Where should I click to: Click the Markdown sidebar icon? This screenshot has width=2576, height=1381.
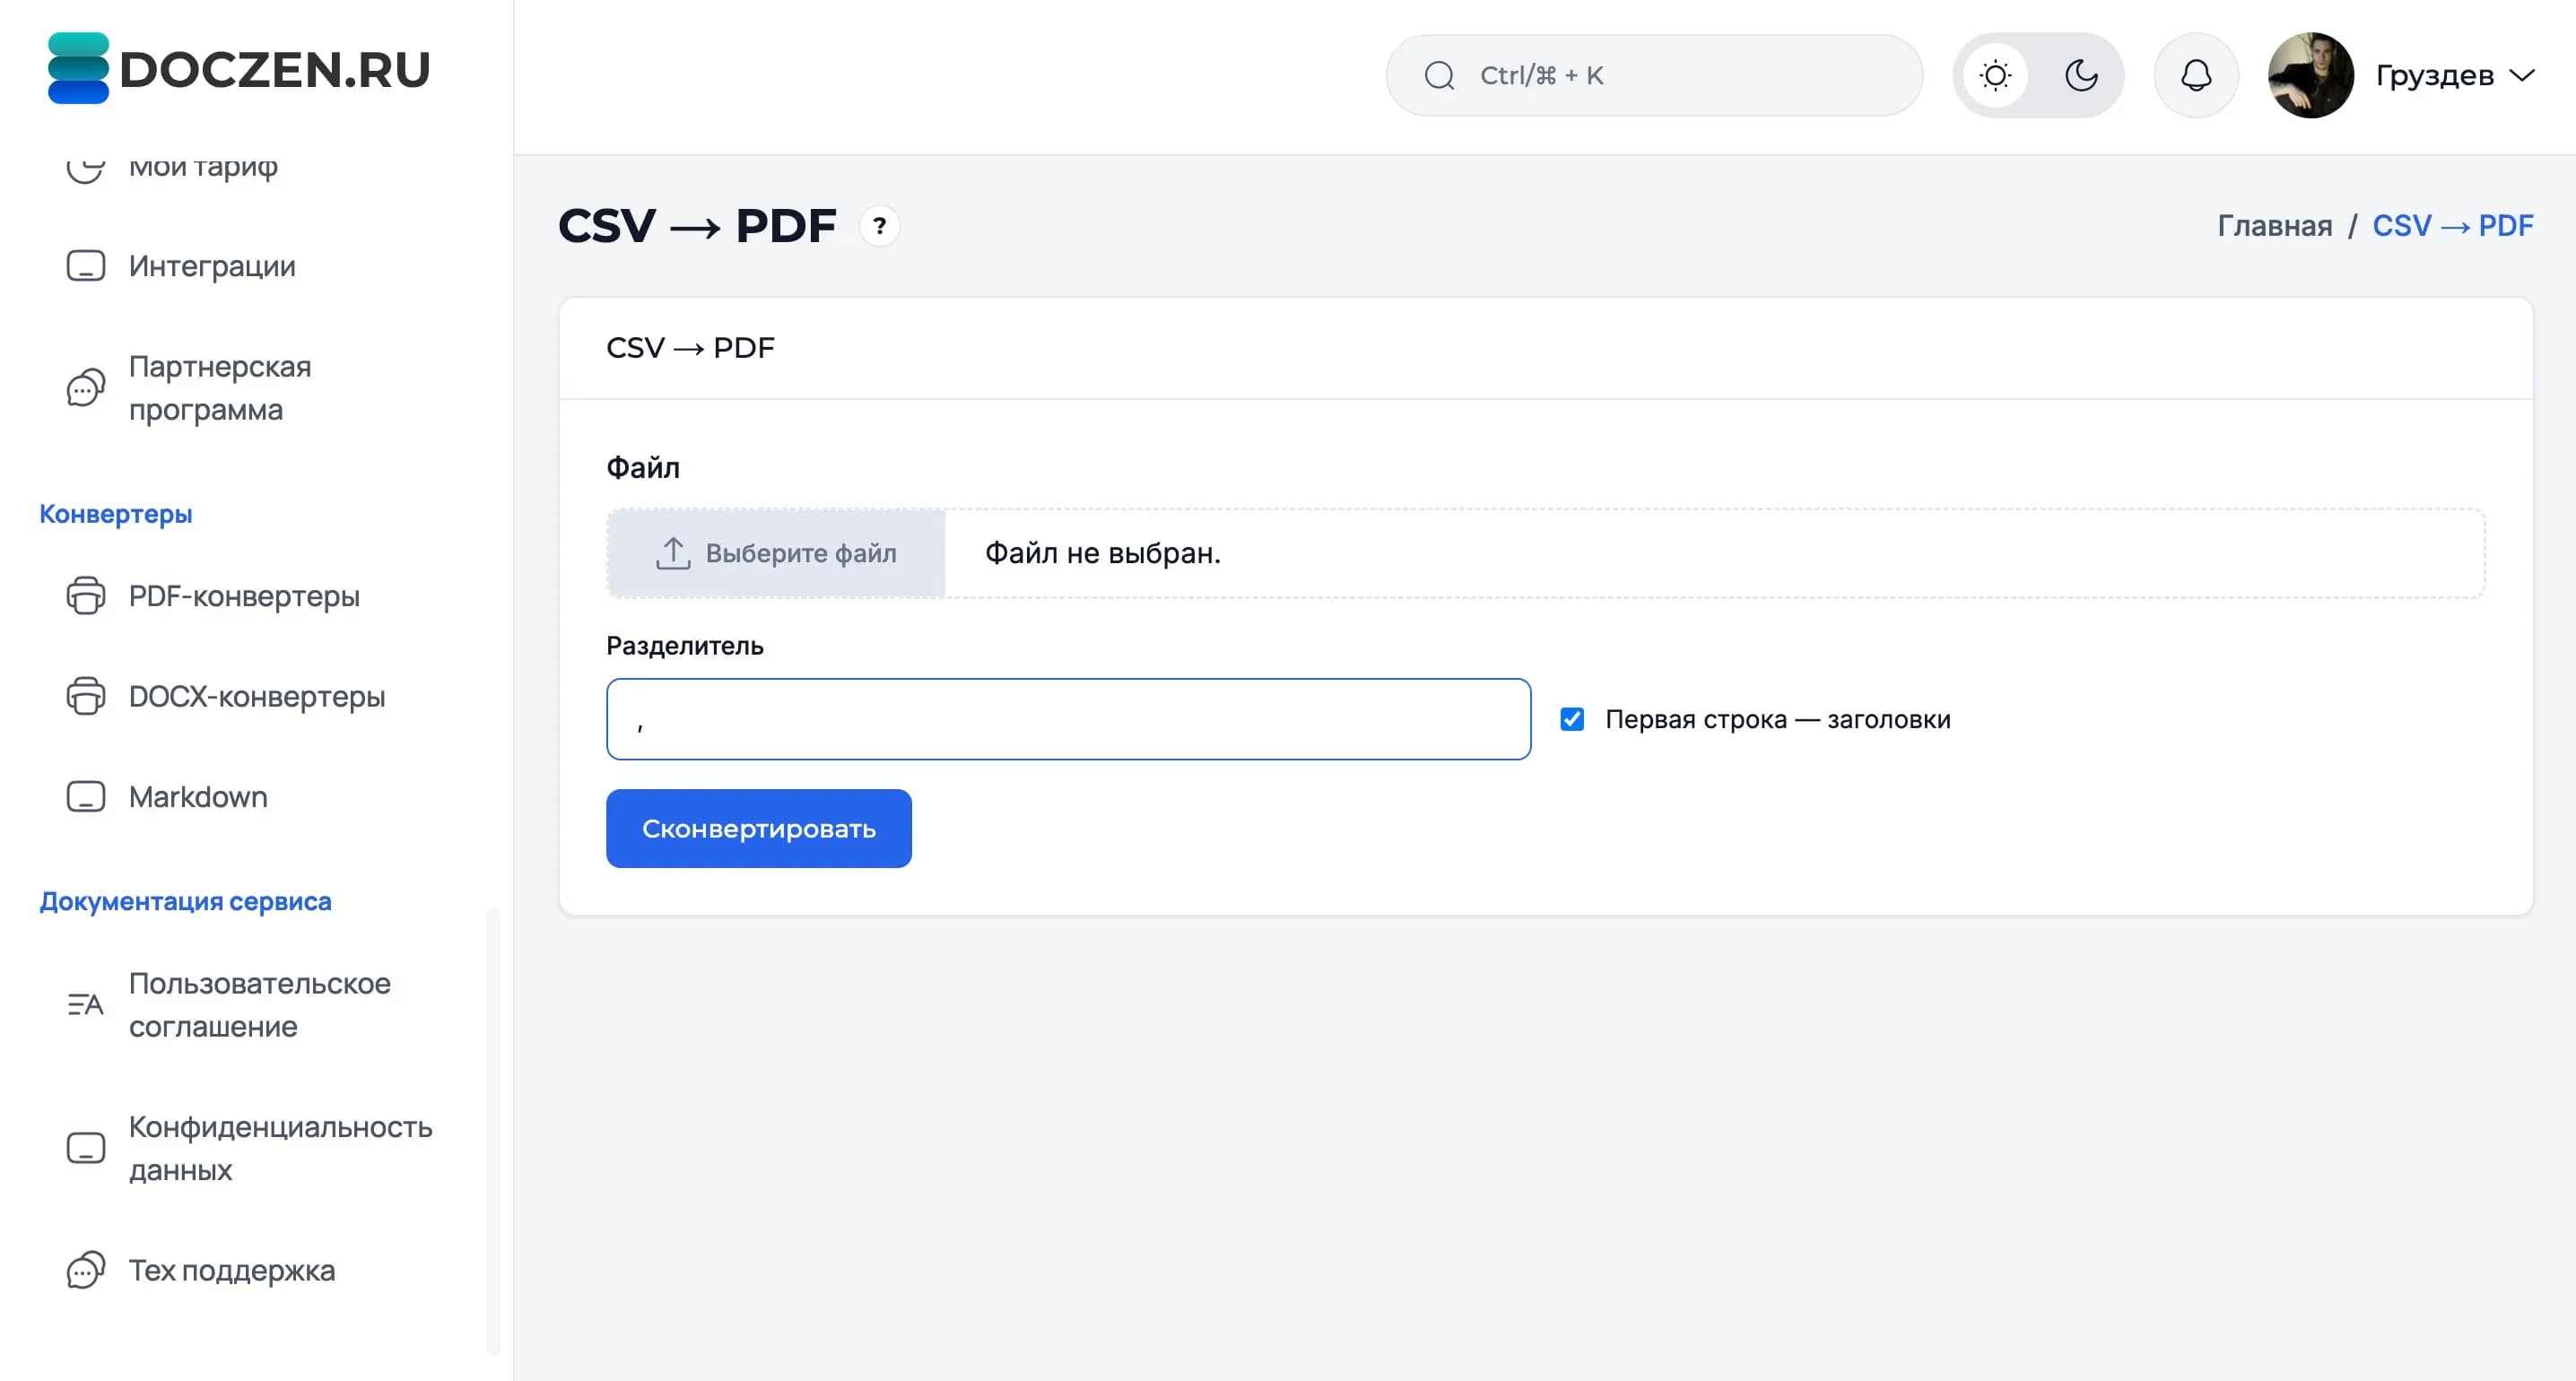pyautogui.click(x=86, y=796)
